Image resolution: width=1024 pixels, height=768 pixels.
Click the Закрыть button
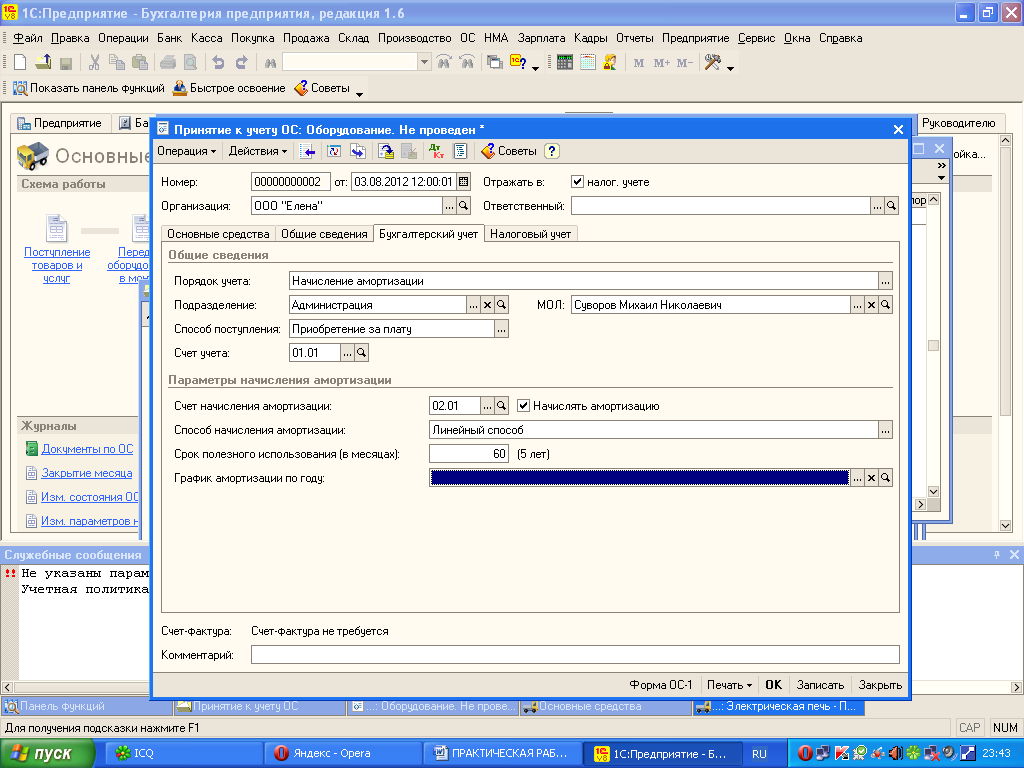pos(880,685)
